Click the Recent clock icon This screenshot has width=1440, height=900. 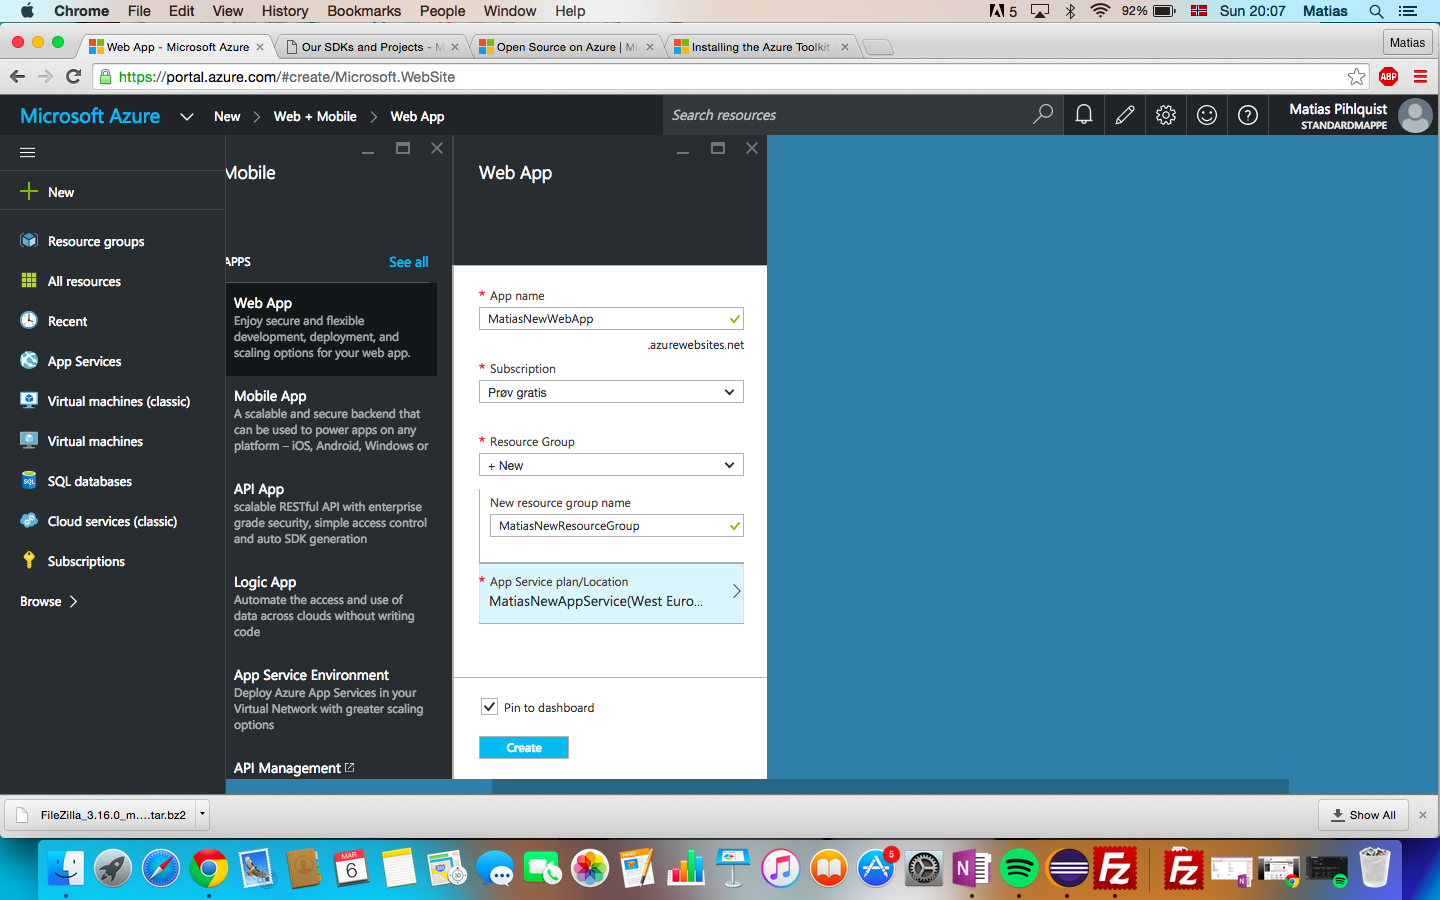(29, 320)
